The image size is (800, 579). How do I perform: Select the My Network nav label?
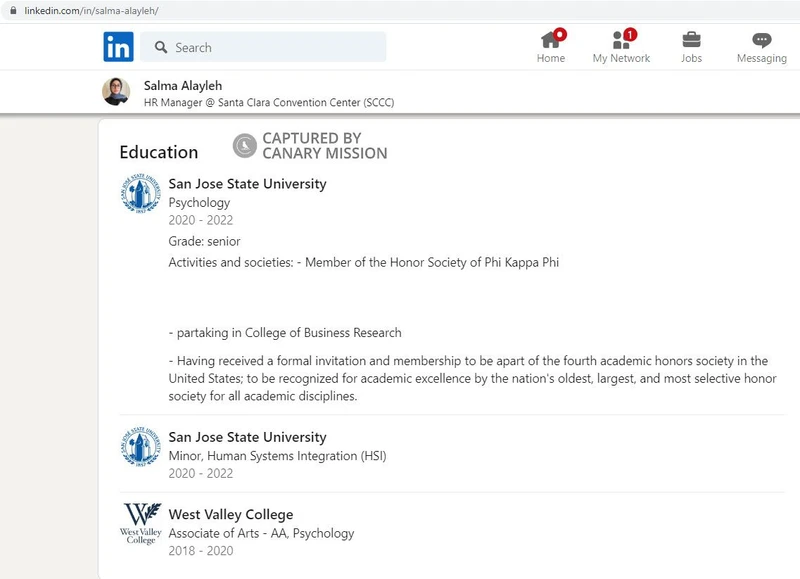621,58
